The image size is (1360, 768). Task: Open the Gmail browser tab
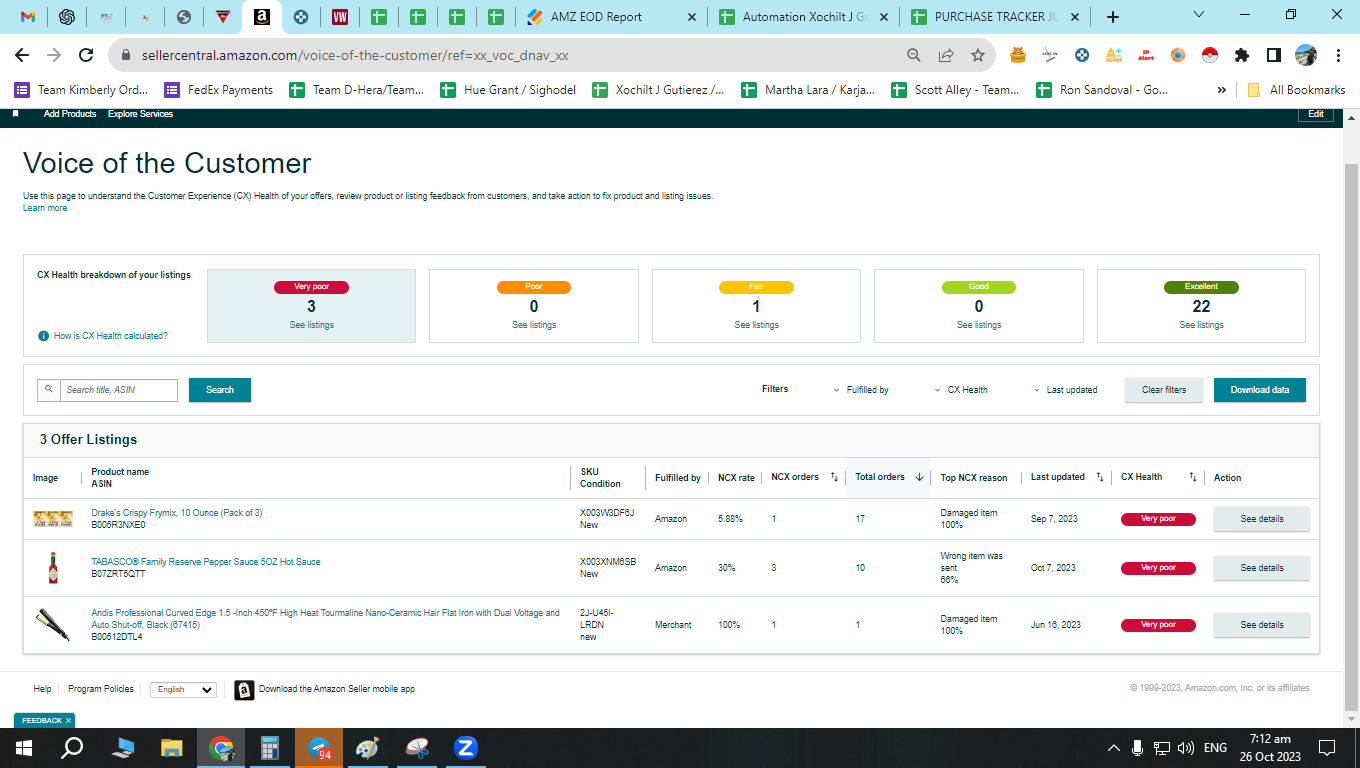pyautogui.click(x=28, y=17)
